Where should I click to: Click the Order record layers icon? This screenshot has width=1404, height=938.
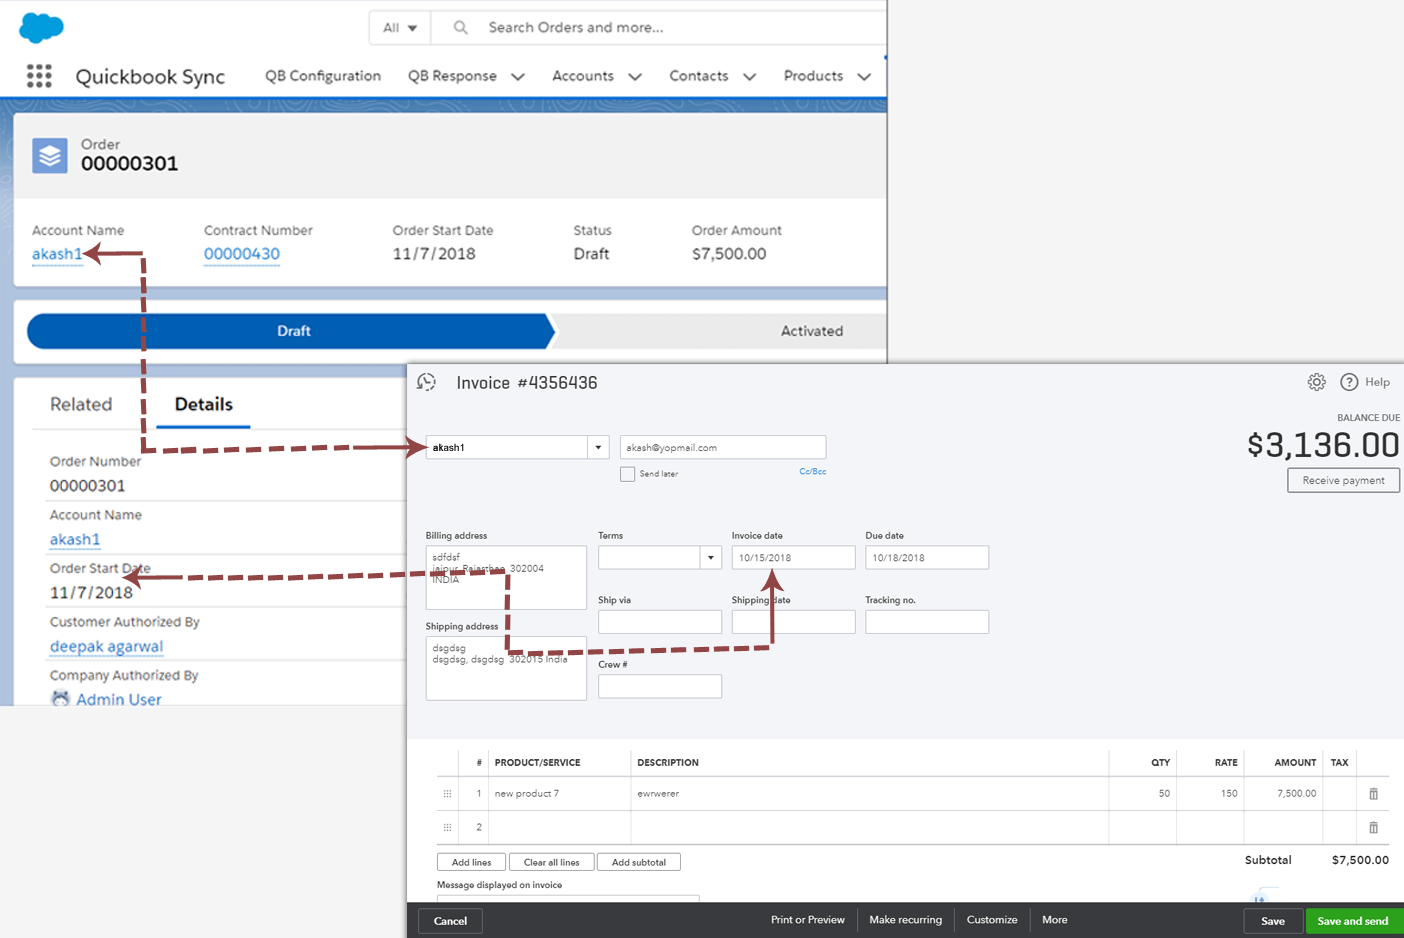pyautogui.click(x=49, y=156)
